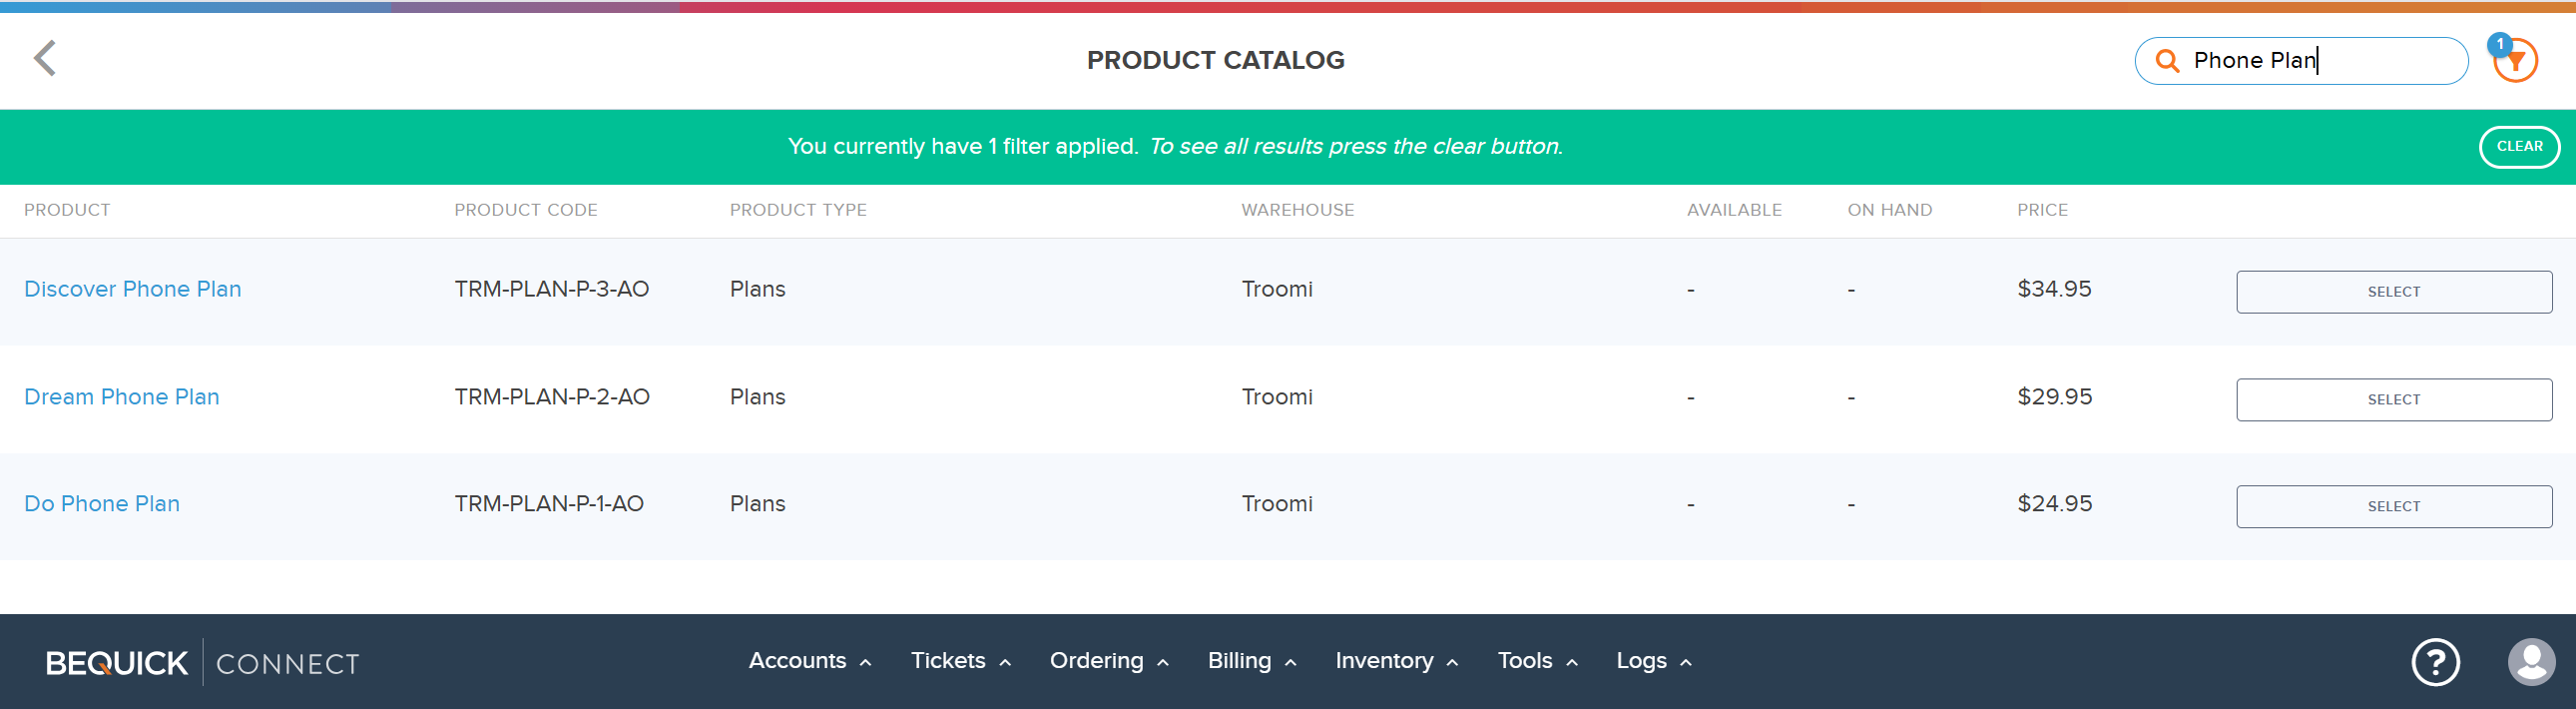
Task: Expand the Accounts menu
Action: click(810, 661)
